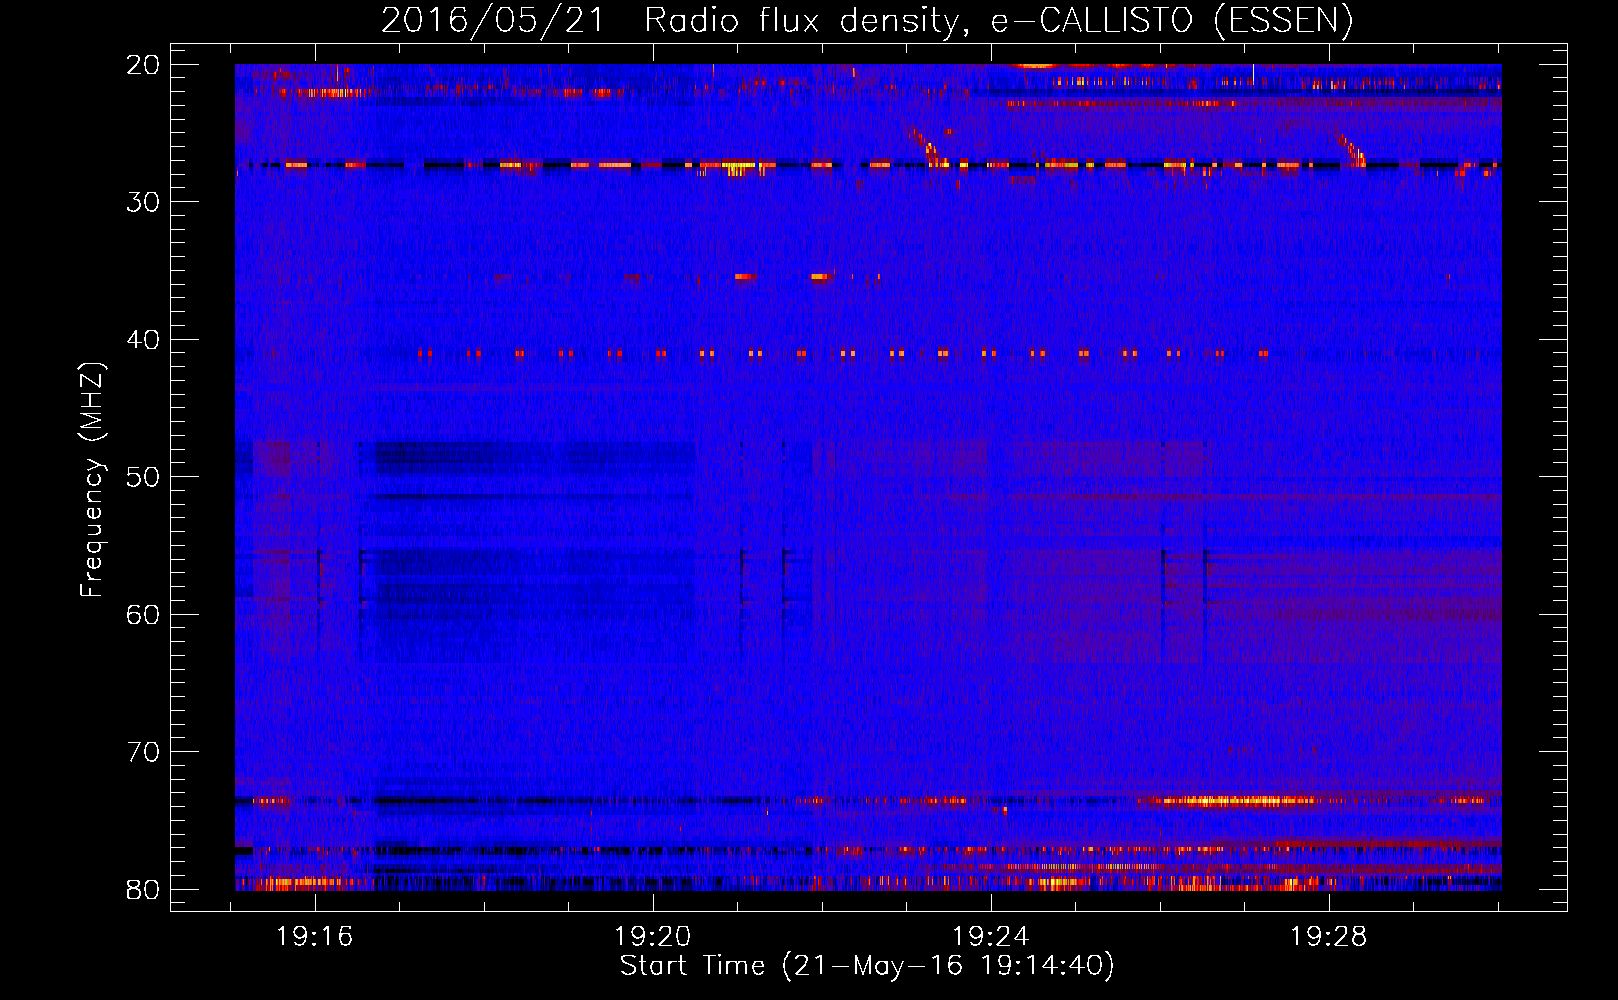Select the 20 frequency tick label
1618x1000 pixels.
[x=143, y=64]
